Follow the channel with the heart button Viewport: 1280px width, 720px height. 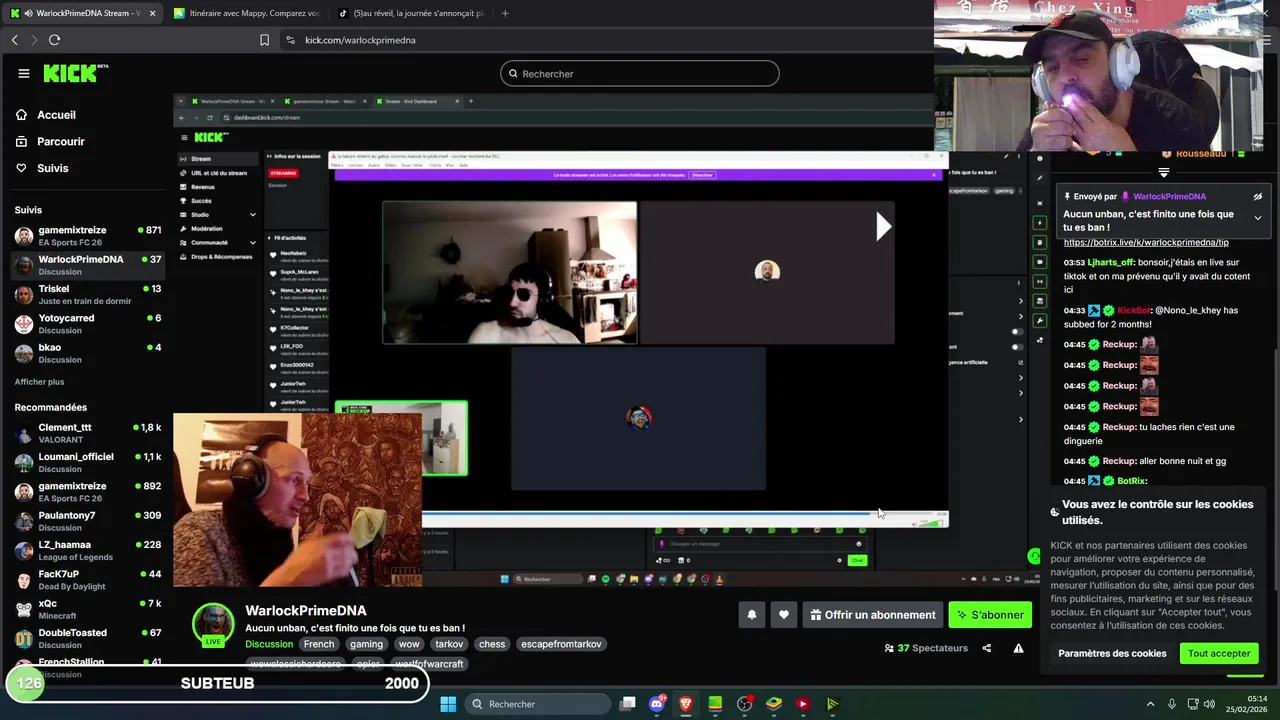pyautogui.click(x=784, y=615)
